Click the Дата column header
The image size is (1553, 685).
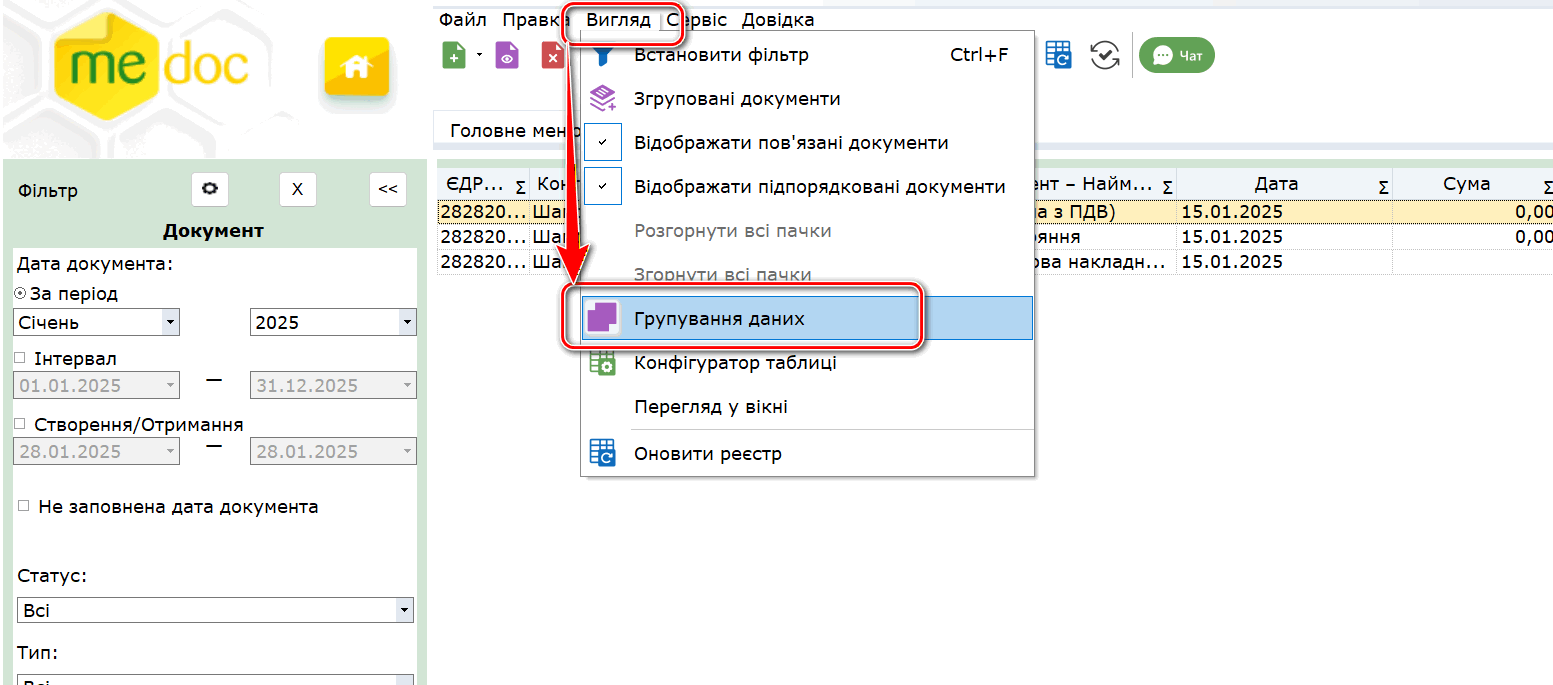(1276, 184)
